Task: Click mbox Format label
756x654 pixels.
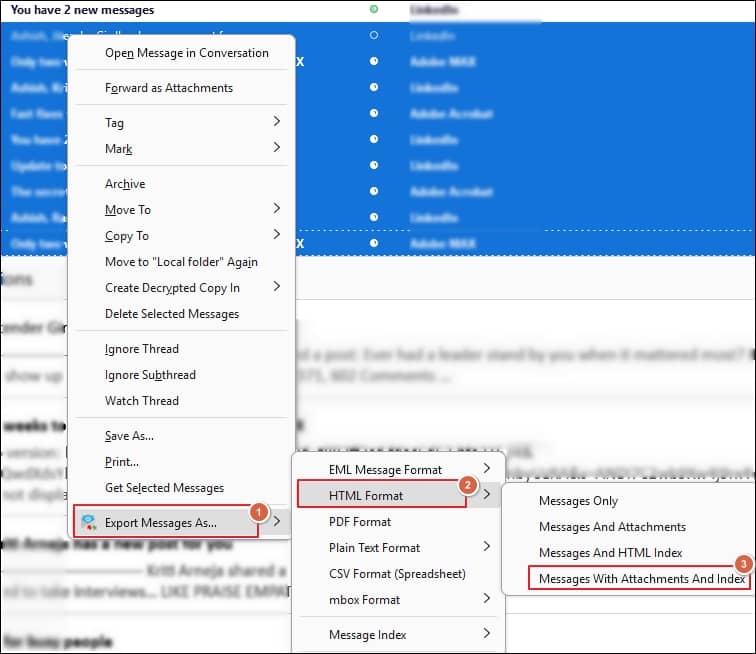Action: coord(364,600)
